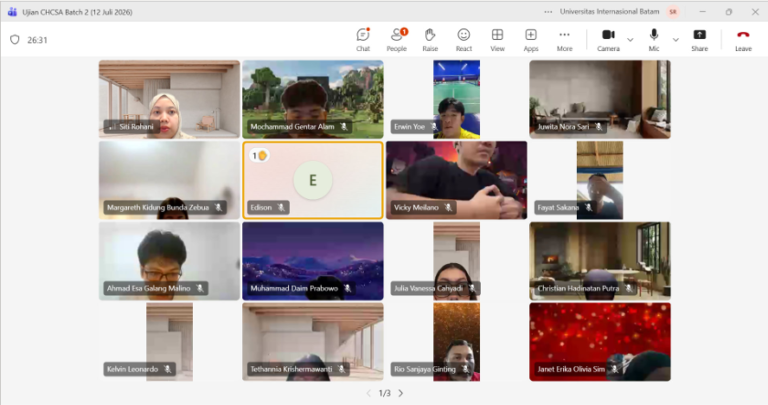Screen dimensions: 768x405
Task: Open title bar ellipsis settings menu
Action: (548, 12)
